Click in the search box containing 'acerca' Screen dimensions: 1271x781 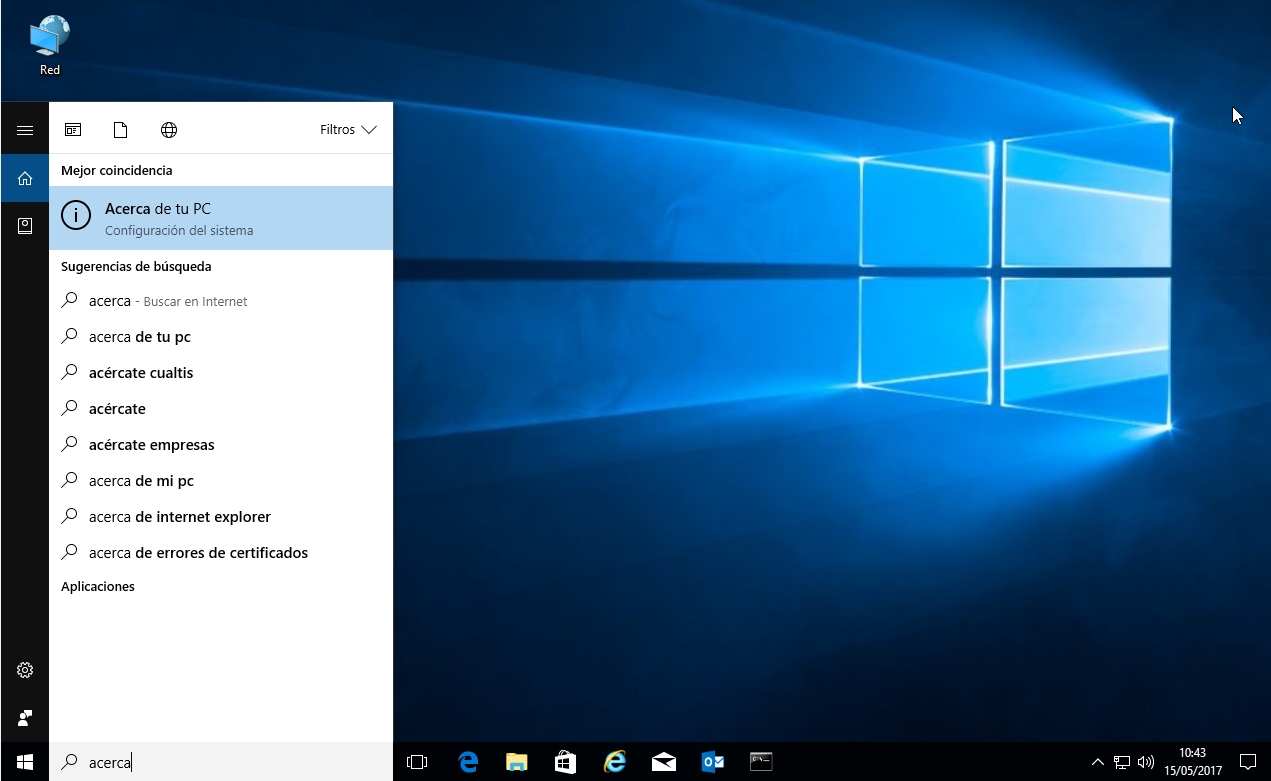(221, 762)
